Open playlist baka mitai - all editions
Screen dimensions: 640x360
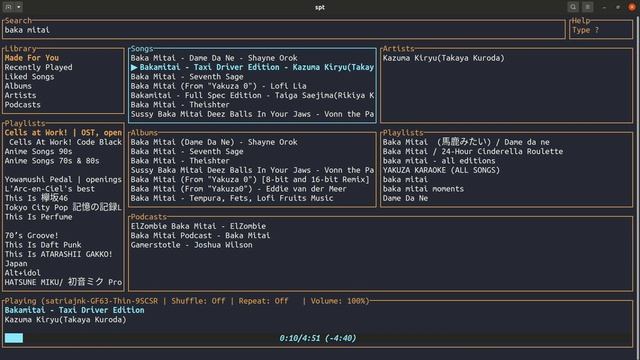pos(439,161)
